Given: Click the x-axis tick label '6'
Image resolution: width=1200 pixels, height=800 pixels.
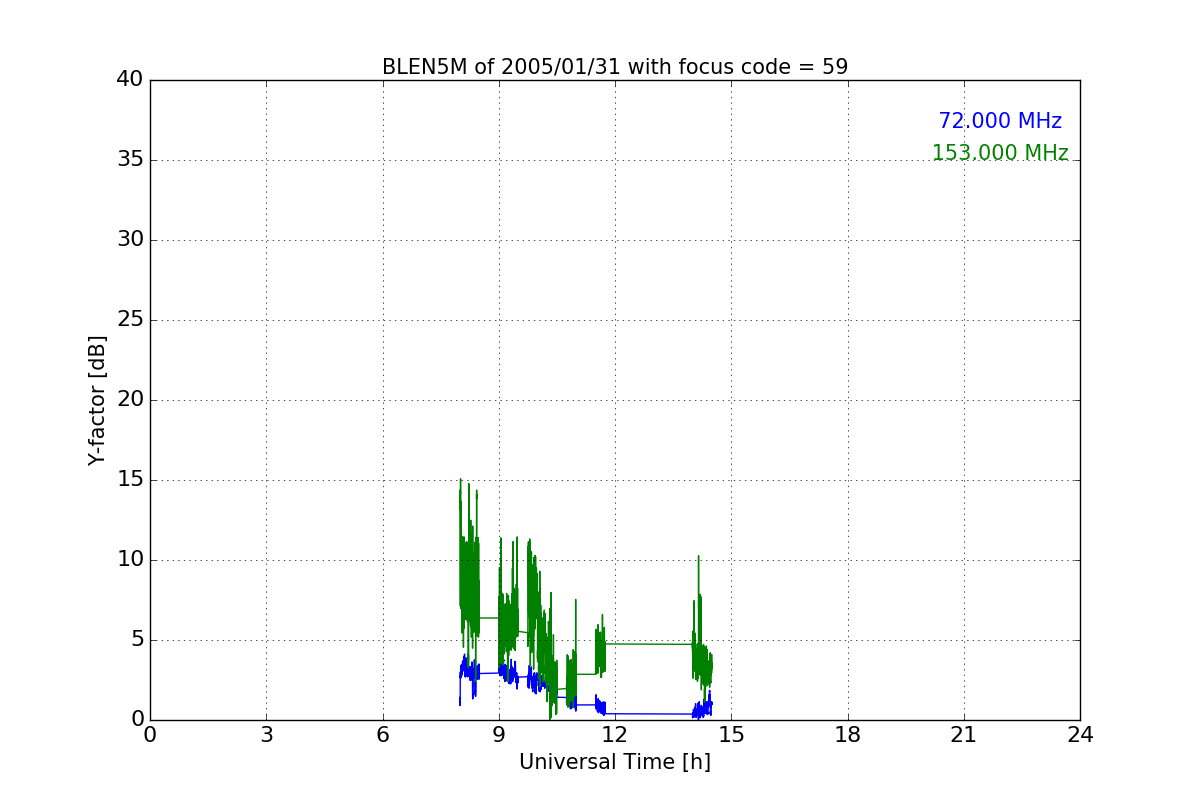Looking at the screenshot, I should tap(383, 735).
